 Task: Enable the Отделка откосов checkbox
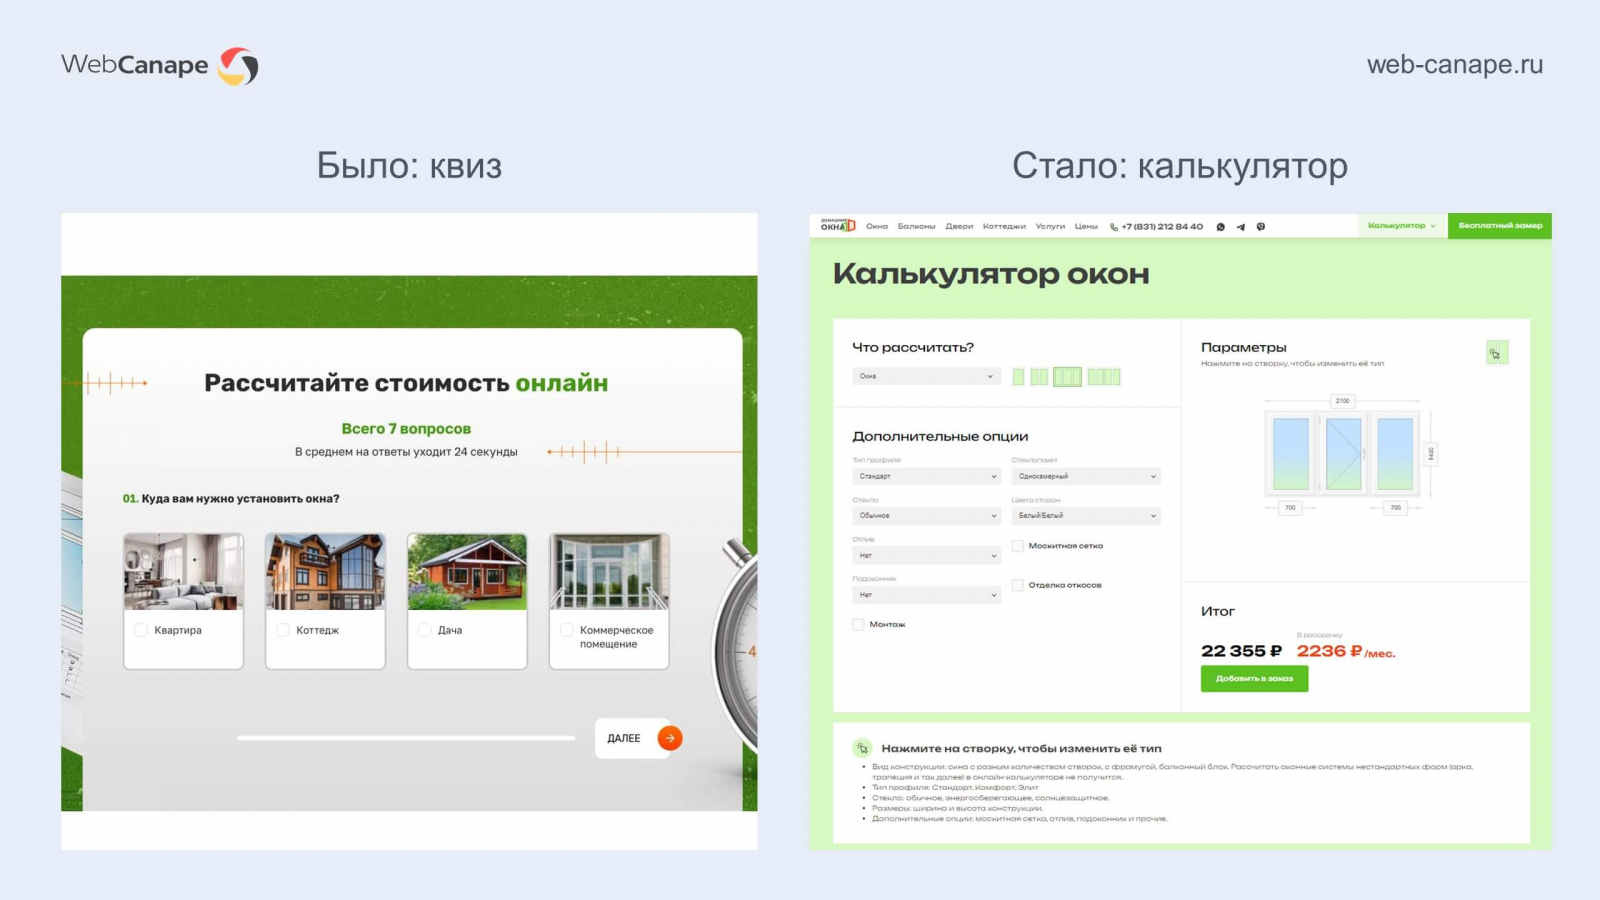(1018, 585)
